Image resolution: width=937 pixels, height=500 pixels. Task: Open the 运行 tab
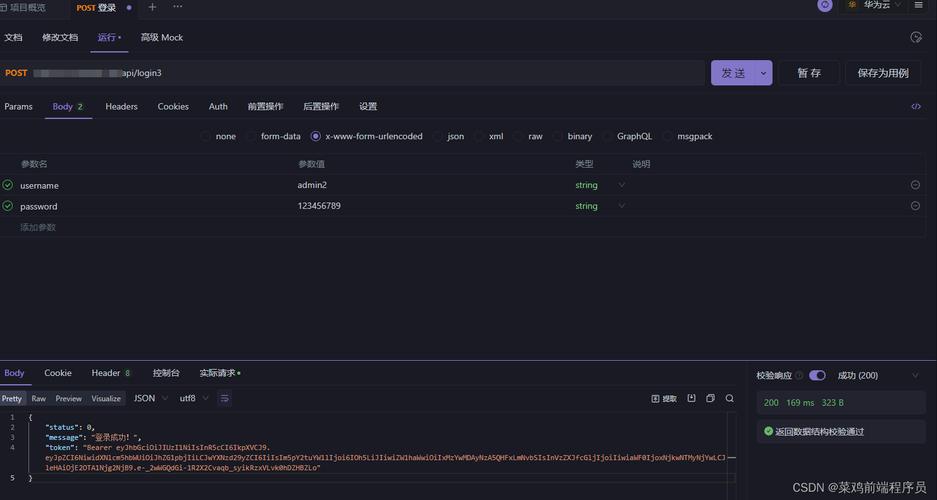tap(107, 37)
